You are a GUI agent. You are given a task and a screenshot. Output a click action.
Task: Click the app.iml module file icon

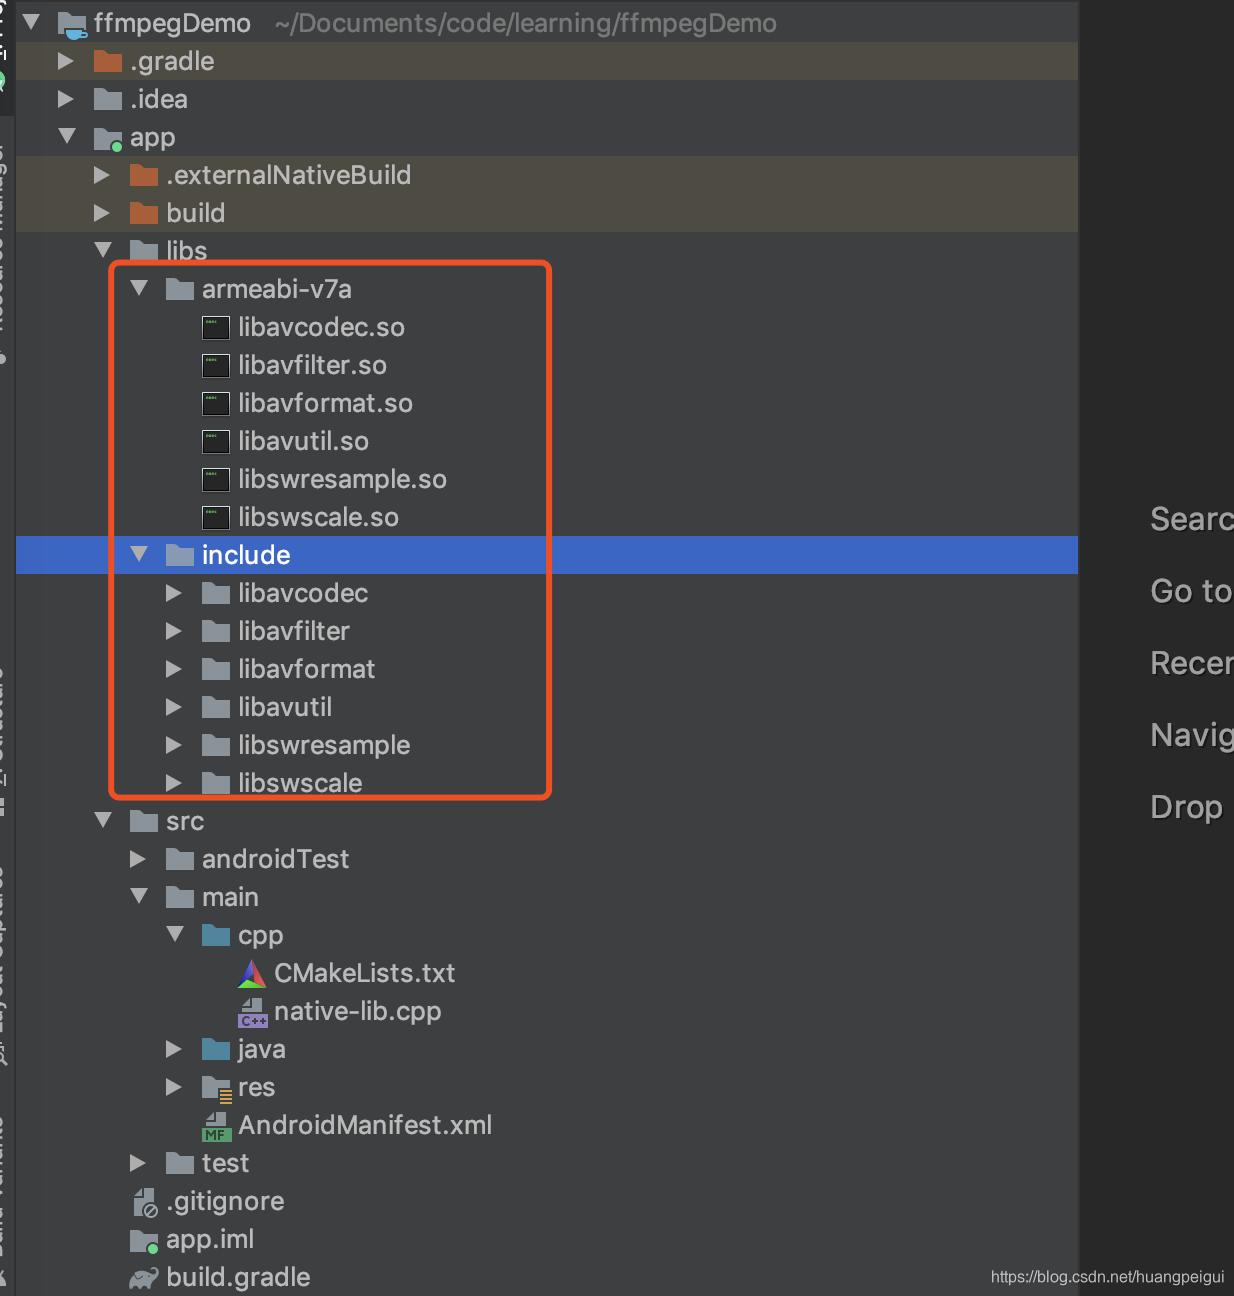point(146,1239)
